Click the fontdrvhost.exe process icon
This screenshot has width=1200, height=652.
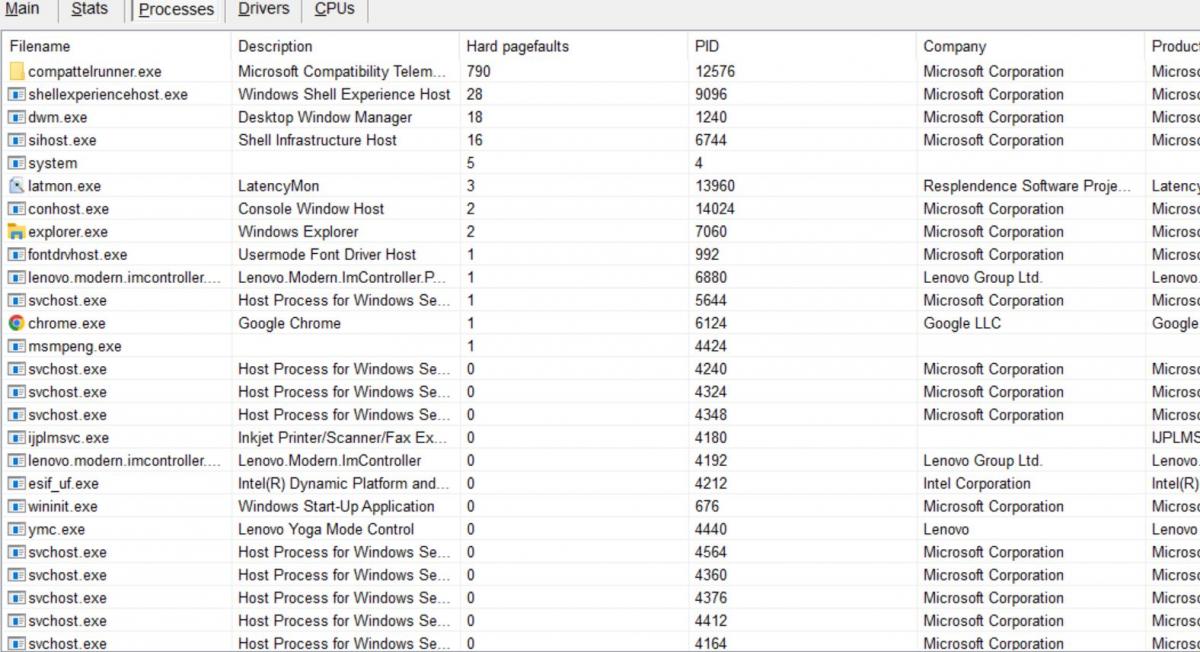coord(17,255)
